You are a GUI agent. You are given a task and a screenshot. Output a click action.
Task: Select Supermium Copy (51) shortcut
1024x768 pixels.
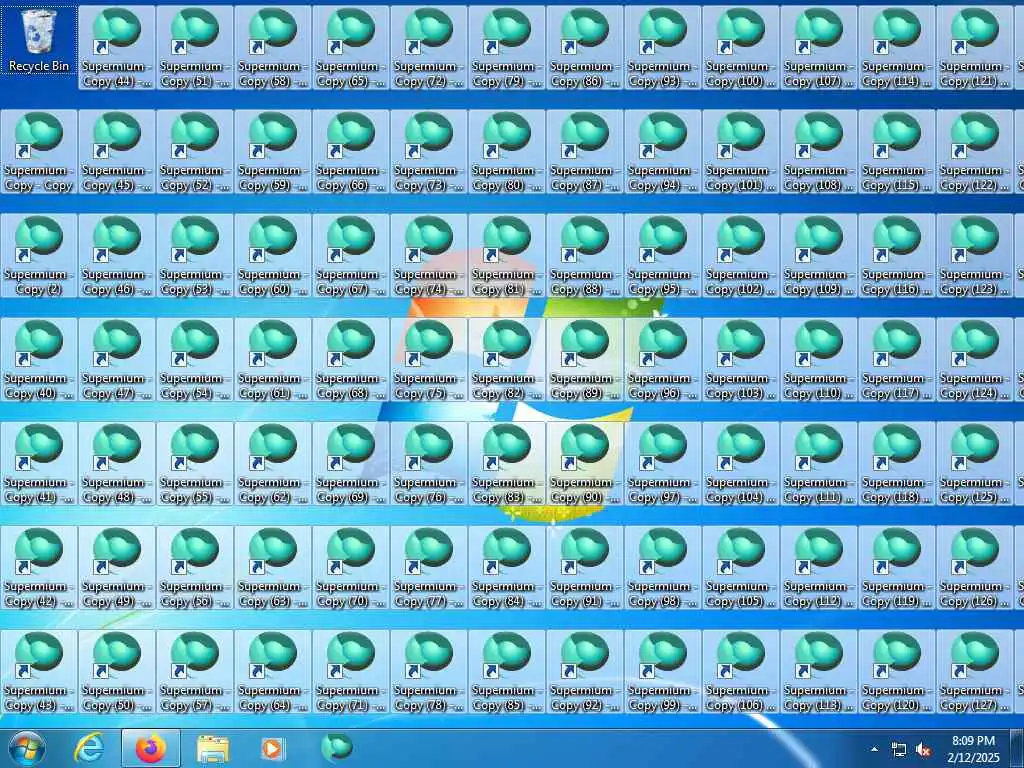point(195,48)
